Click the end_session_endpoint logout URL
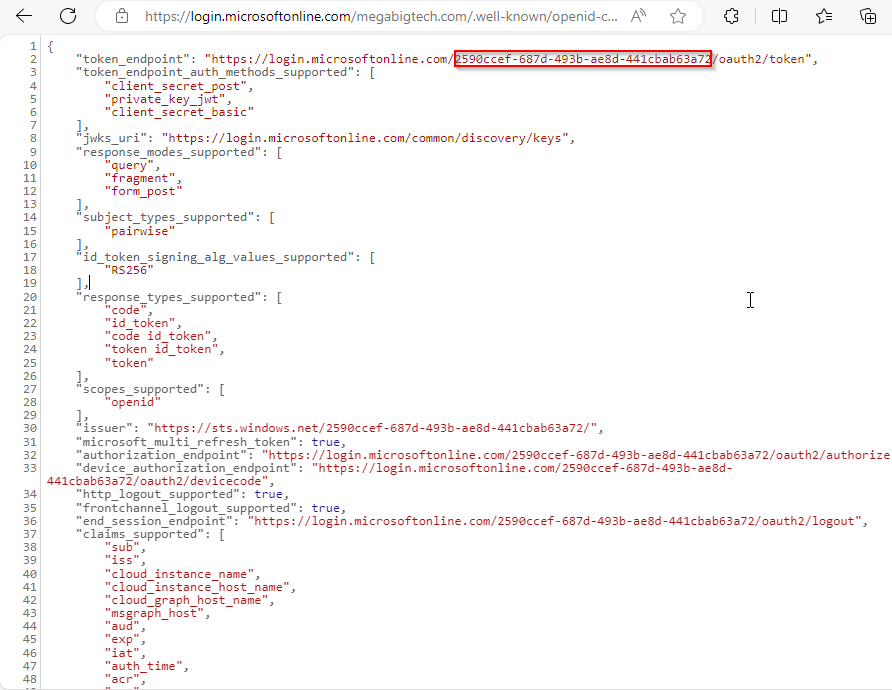 tap(554, 521)
